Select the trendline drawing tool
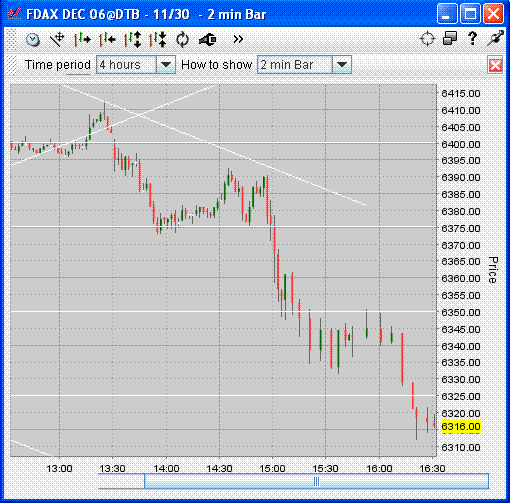 pyautogui.click(x=57, y=40)
